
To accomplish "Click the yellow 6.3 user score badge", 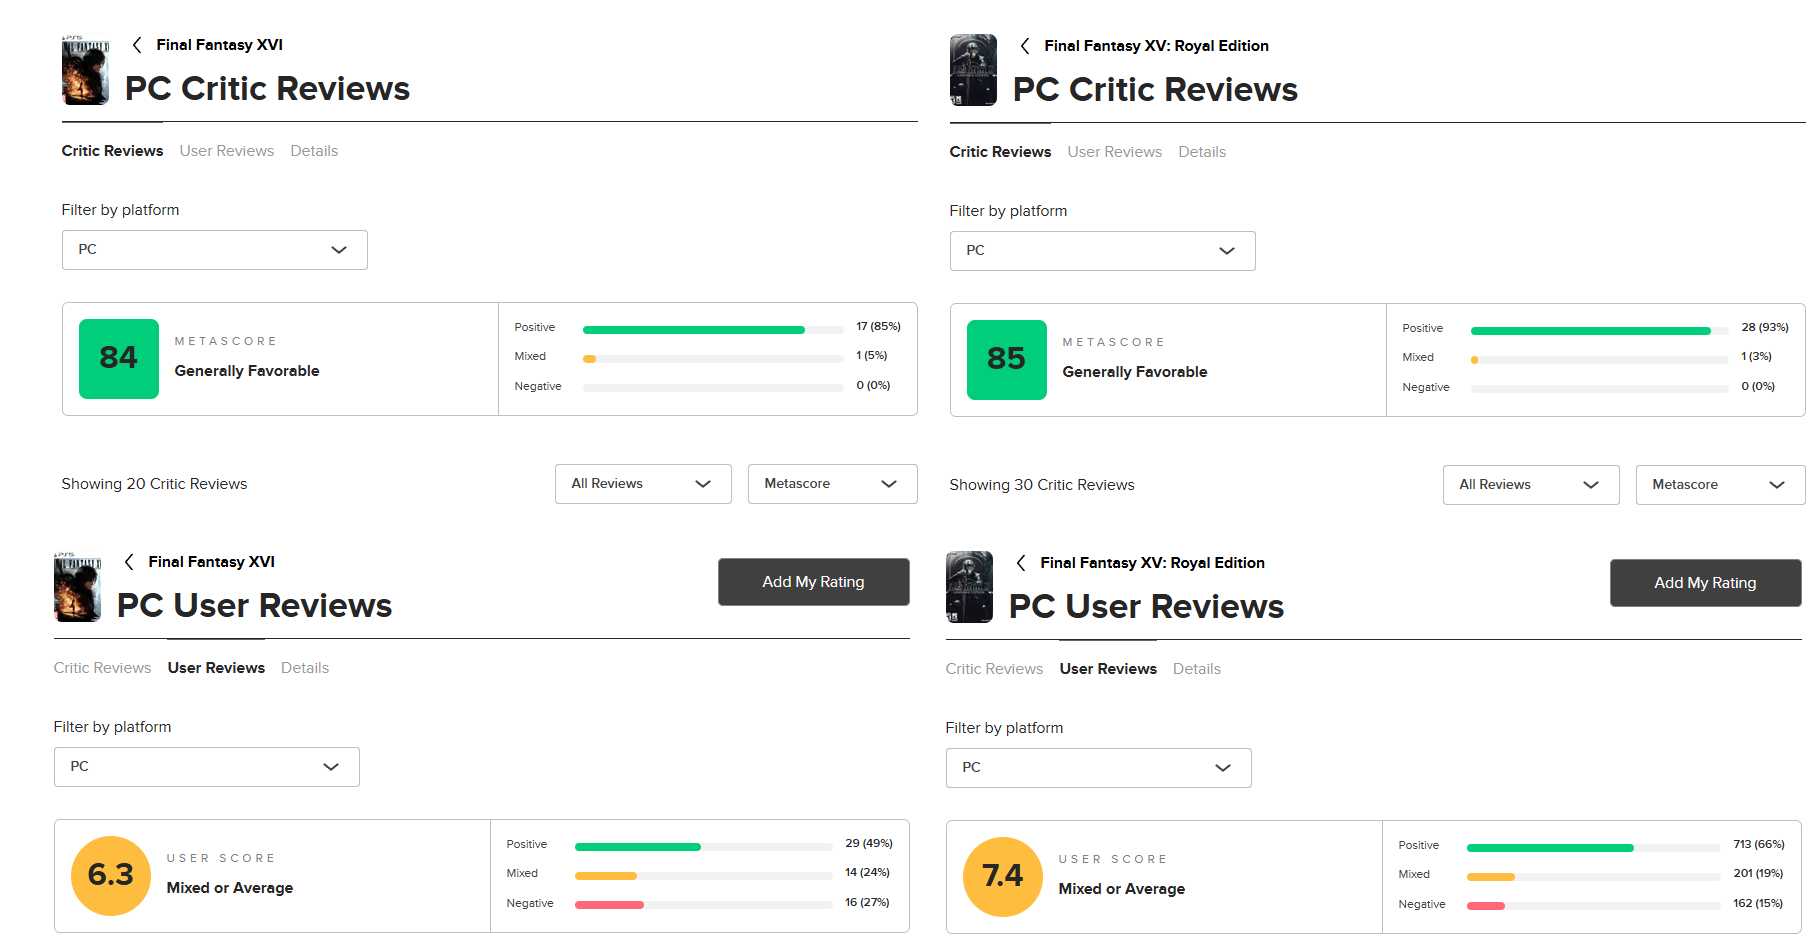I will click(111, 876).
